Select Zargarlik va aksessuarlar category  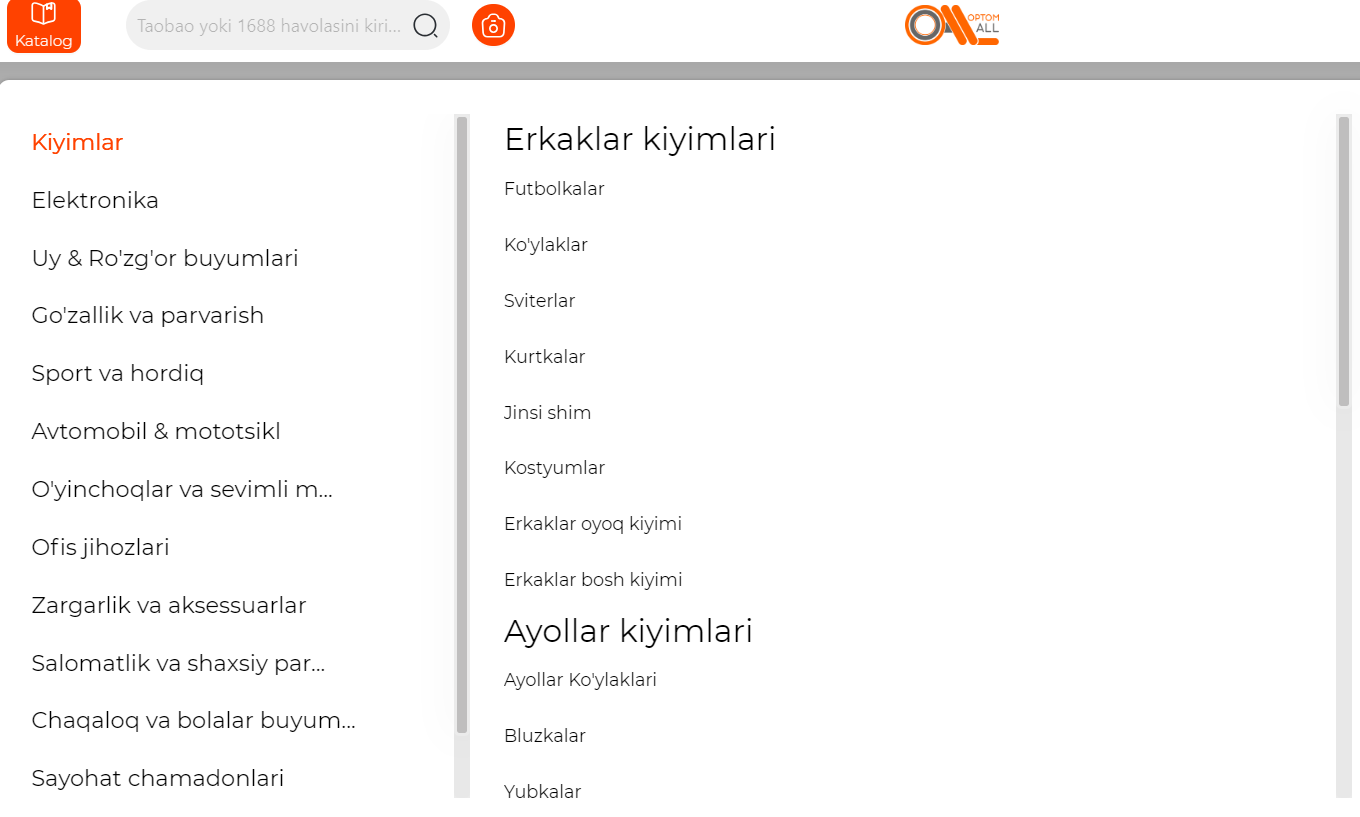pos(169,605)
